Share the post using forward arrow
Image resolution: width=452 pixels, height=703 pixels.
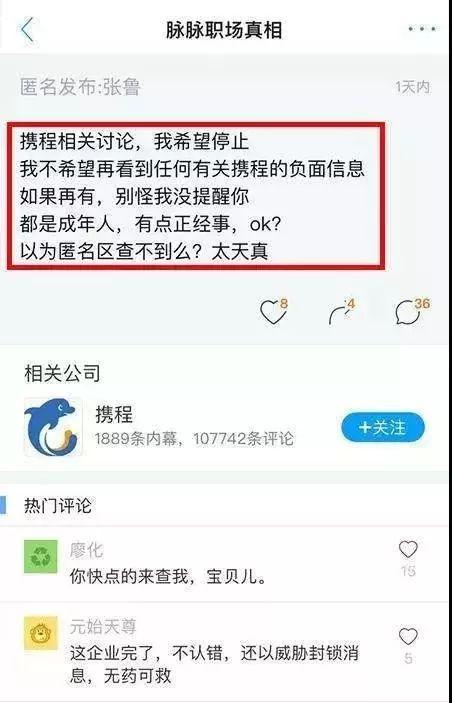341,312
